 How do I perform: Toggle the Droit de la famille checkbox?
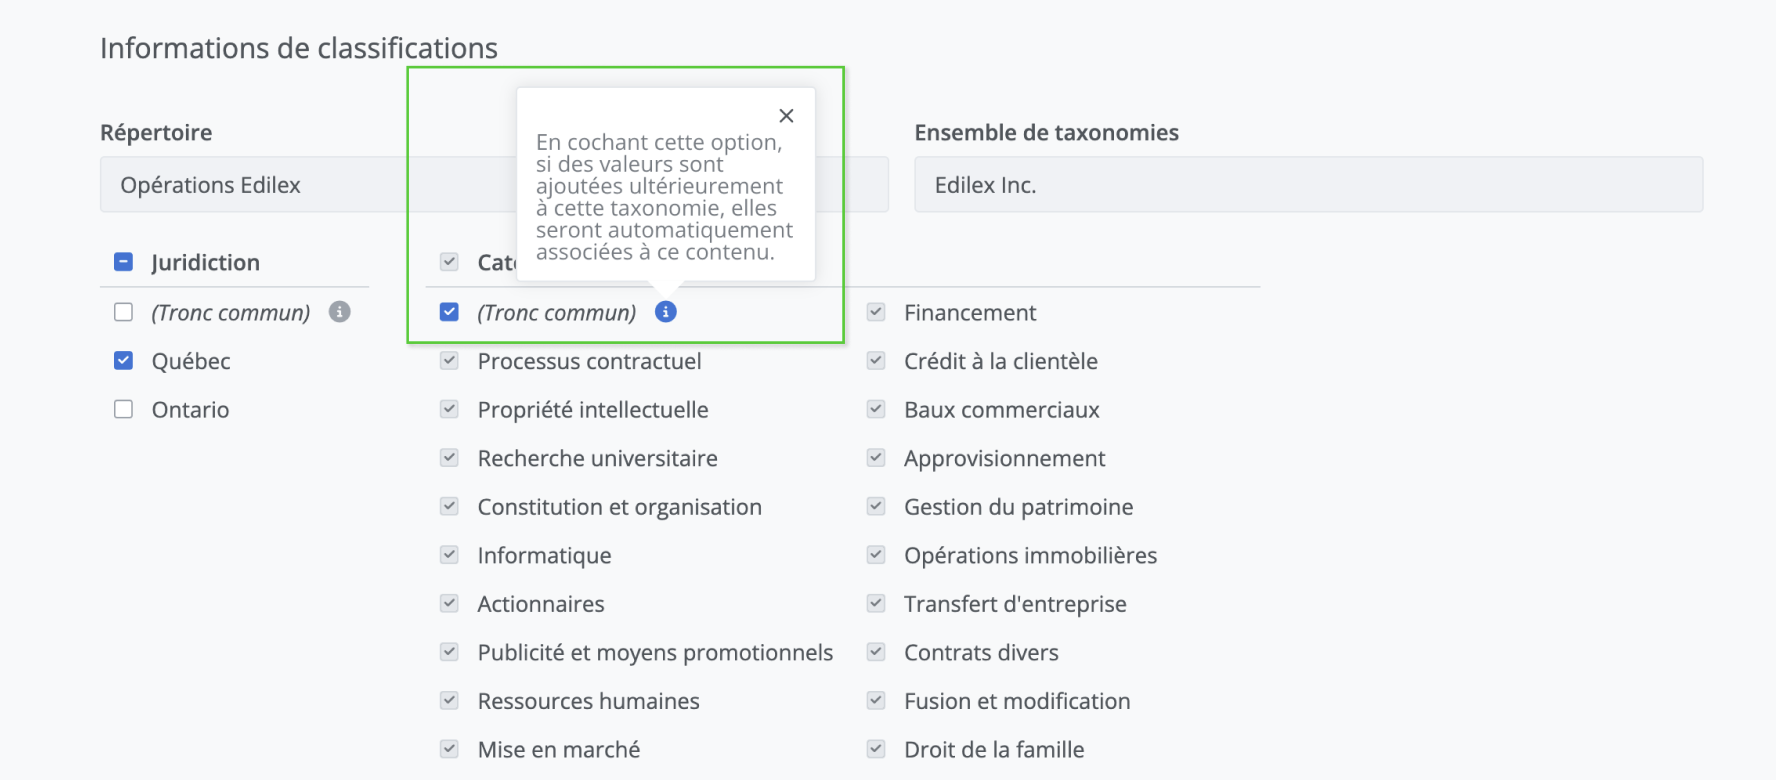(x=876, y=749)
